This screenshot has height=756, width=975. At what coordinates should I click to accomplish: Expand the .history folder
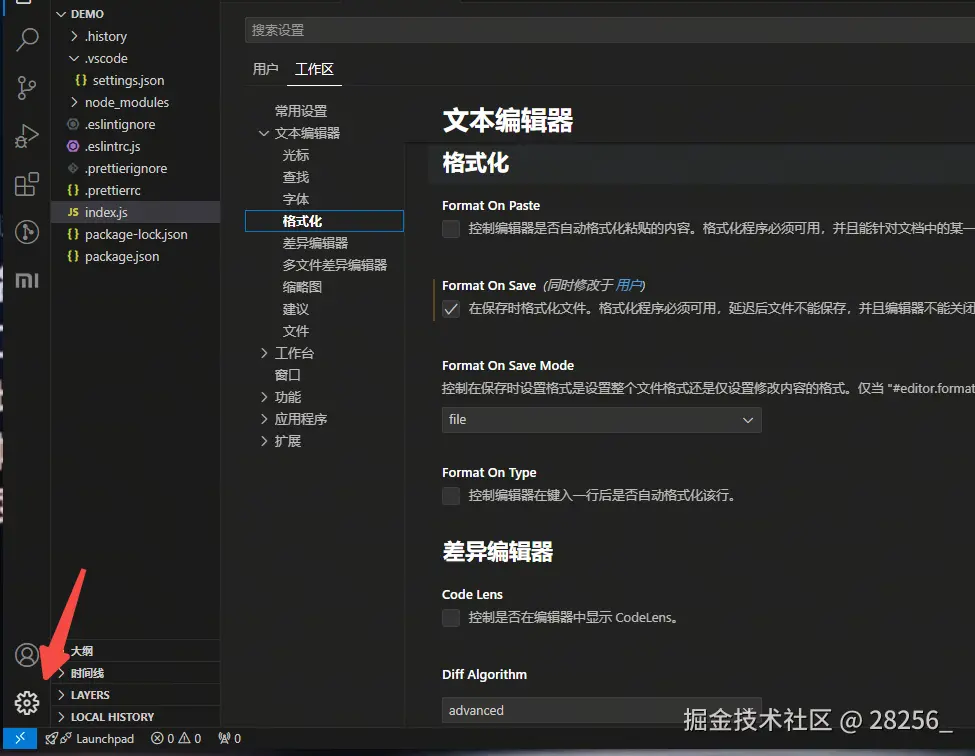(x=74, y=36)
